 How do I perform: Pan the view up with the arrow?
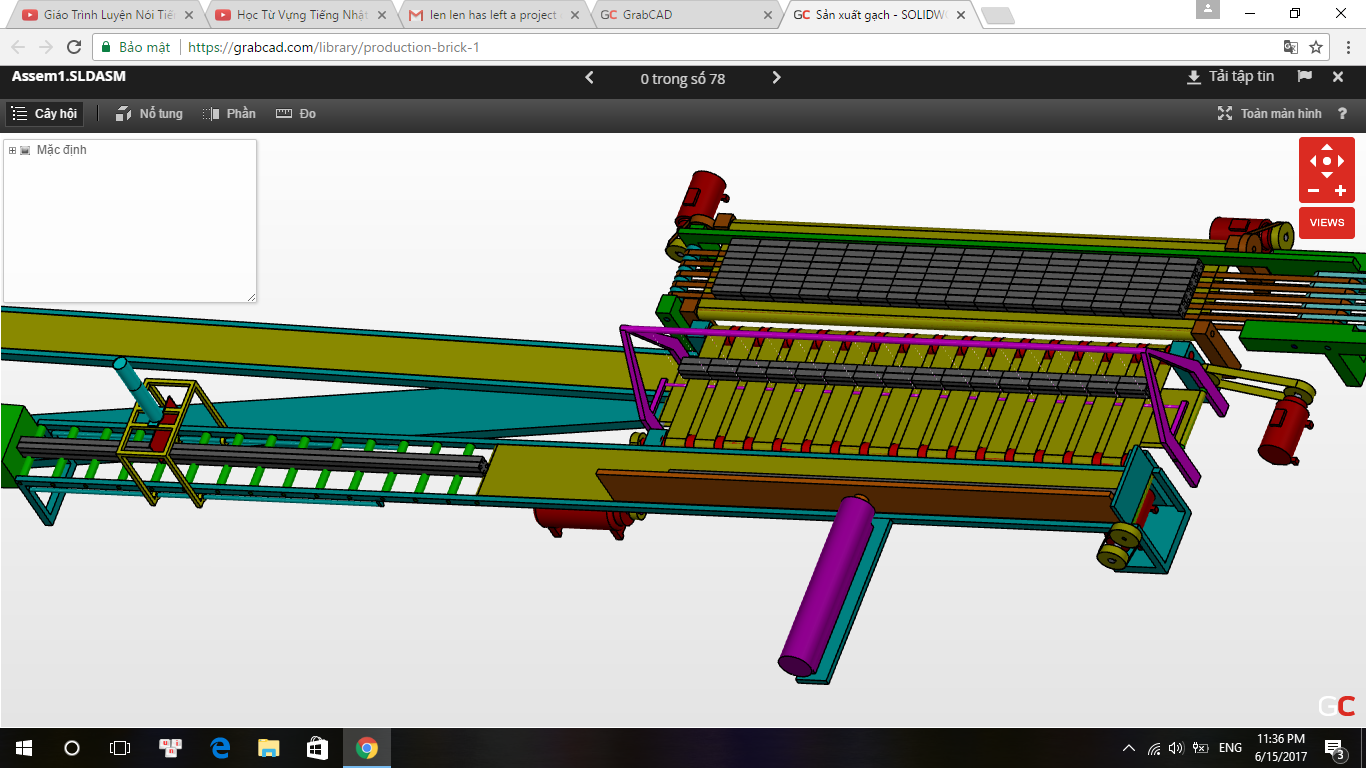tap(1327, 147)
